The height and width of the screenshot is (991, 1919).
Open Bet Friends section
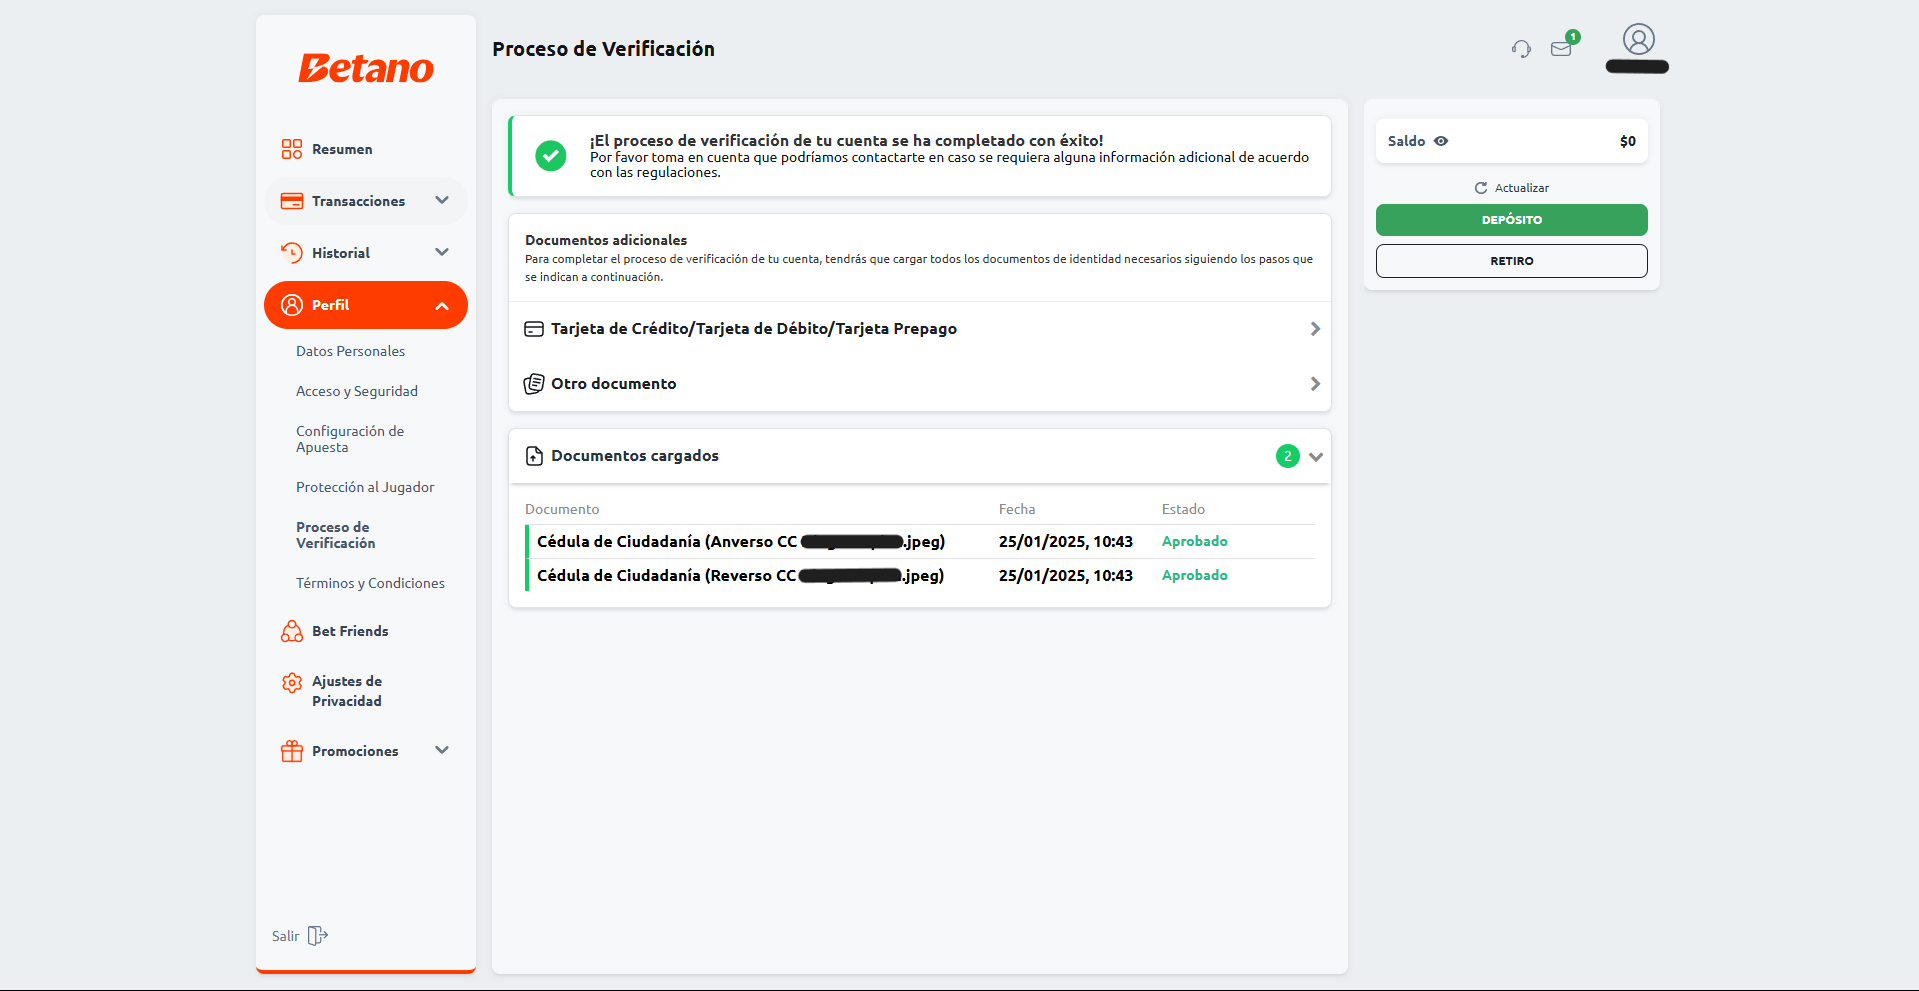pyautogui.click(x=350, y=631)
